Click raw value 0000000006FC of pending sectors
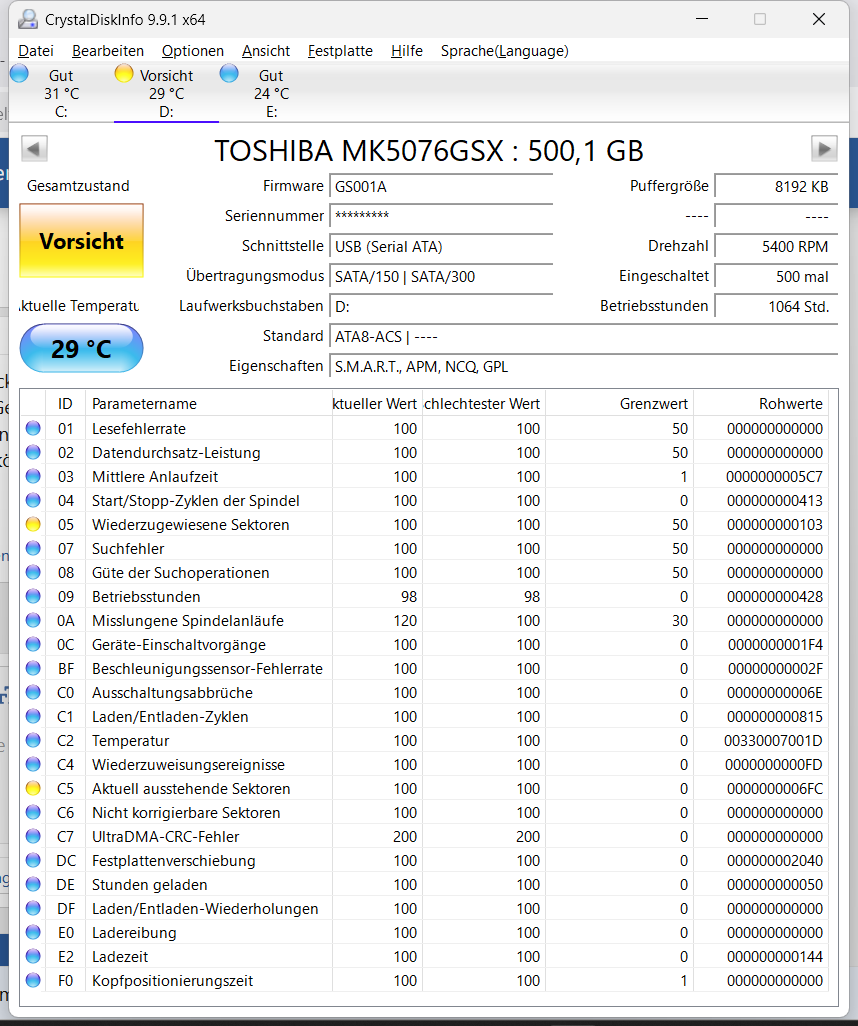This screenshot has height=1026, width=858. [774, 788]
